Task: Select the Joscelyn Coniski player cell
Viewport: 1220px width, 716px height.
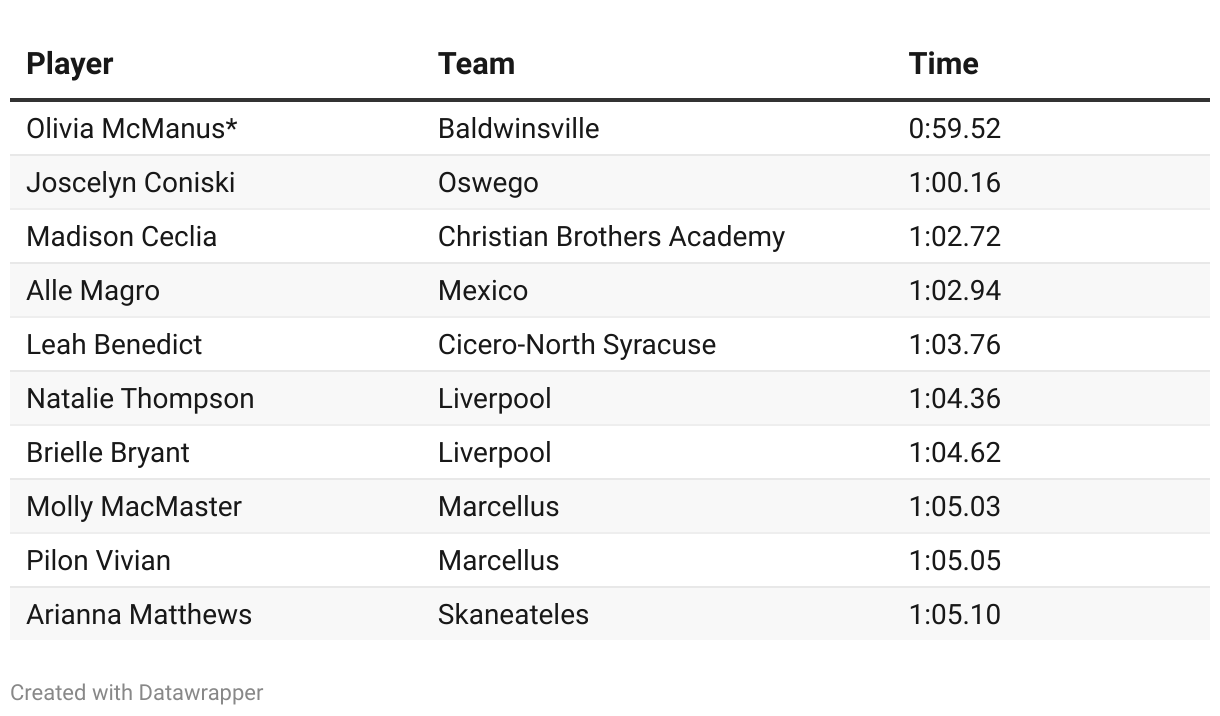Action: (131, 183)
